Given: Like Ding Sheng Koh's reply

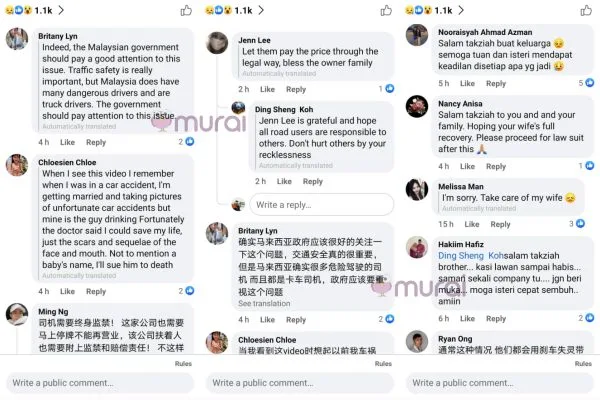Looking at the screenshot, I should 284,181.
